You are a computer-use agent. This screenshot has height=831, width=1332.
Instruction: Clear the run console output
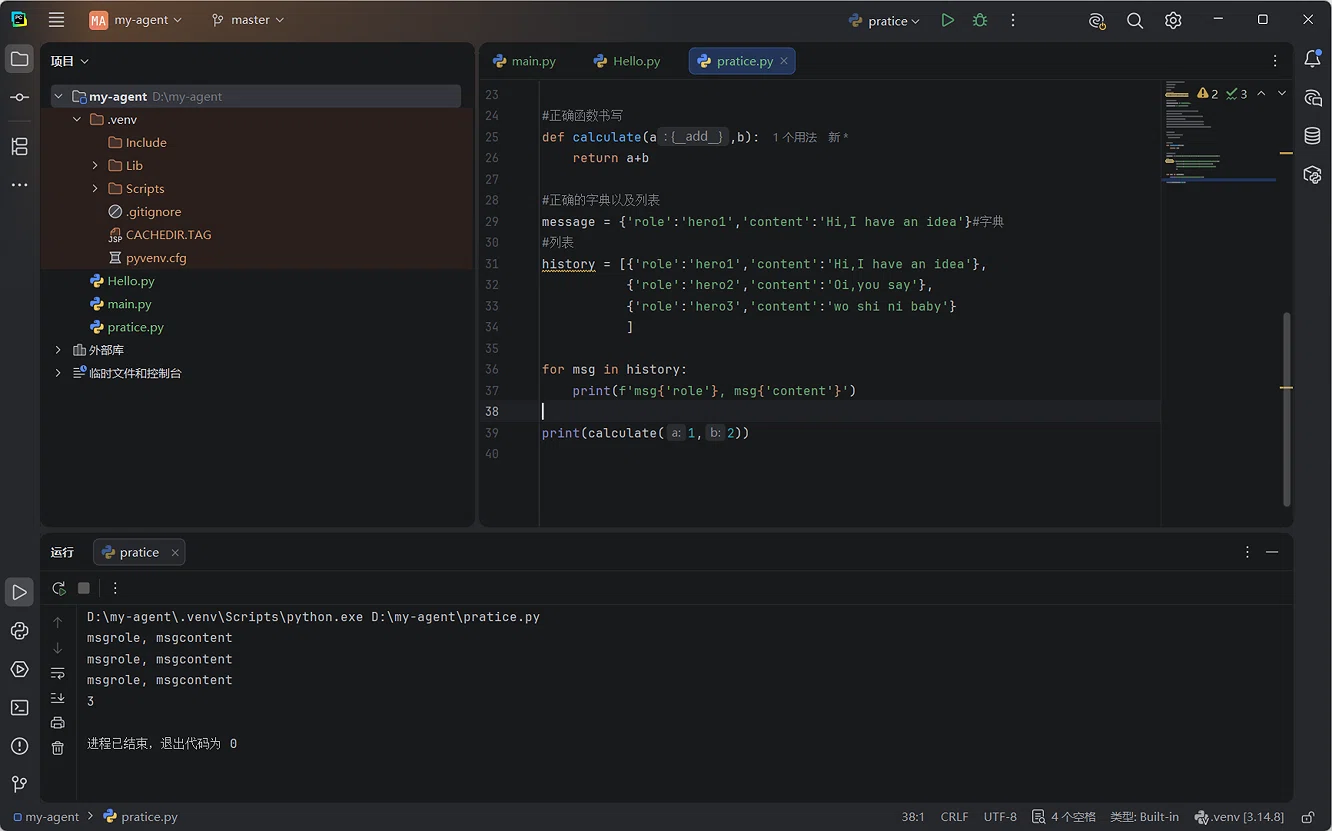click(58, 747)
